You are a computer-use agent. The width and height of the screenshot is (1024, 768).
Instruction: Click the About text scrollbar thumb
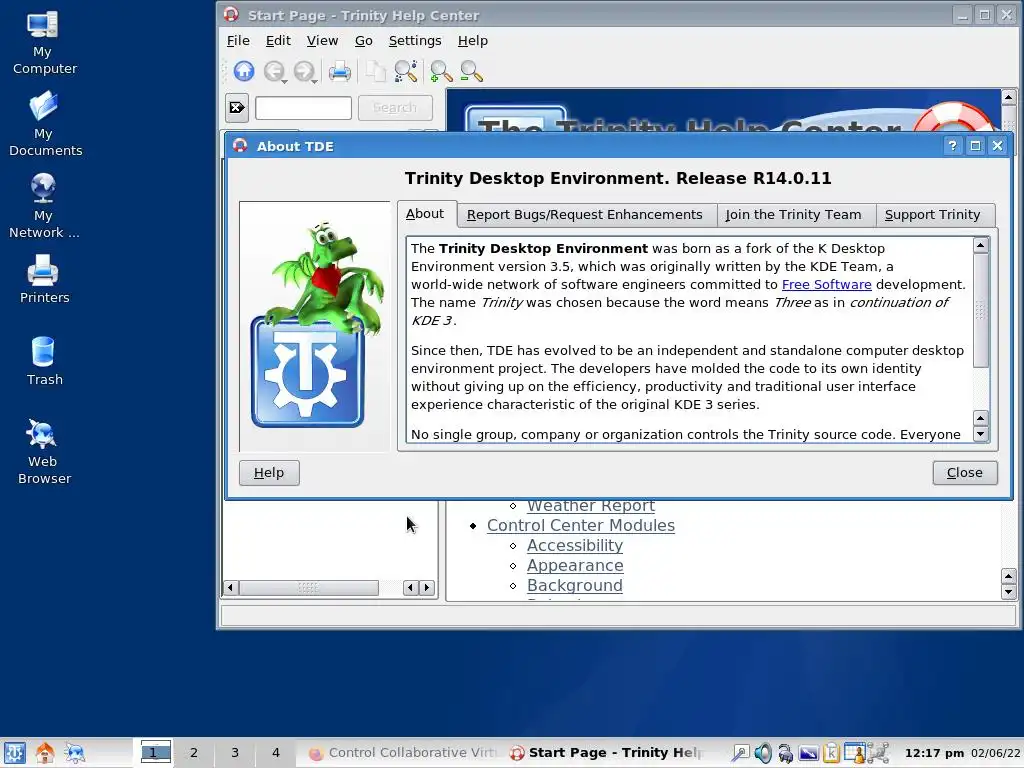(x=980, y=311)
